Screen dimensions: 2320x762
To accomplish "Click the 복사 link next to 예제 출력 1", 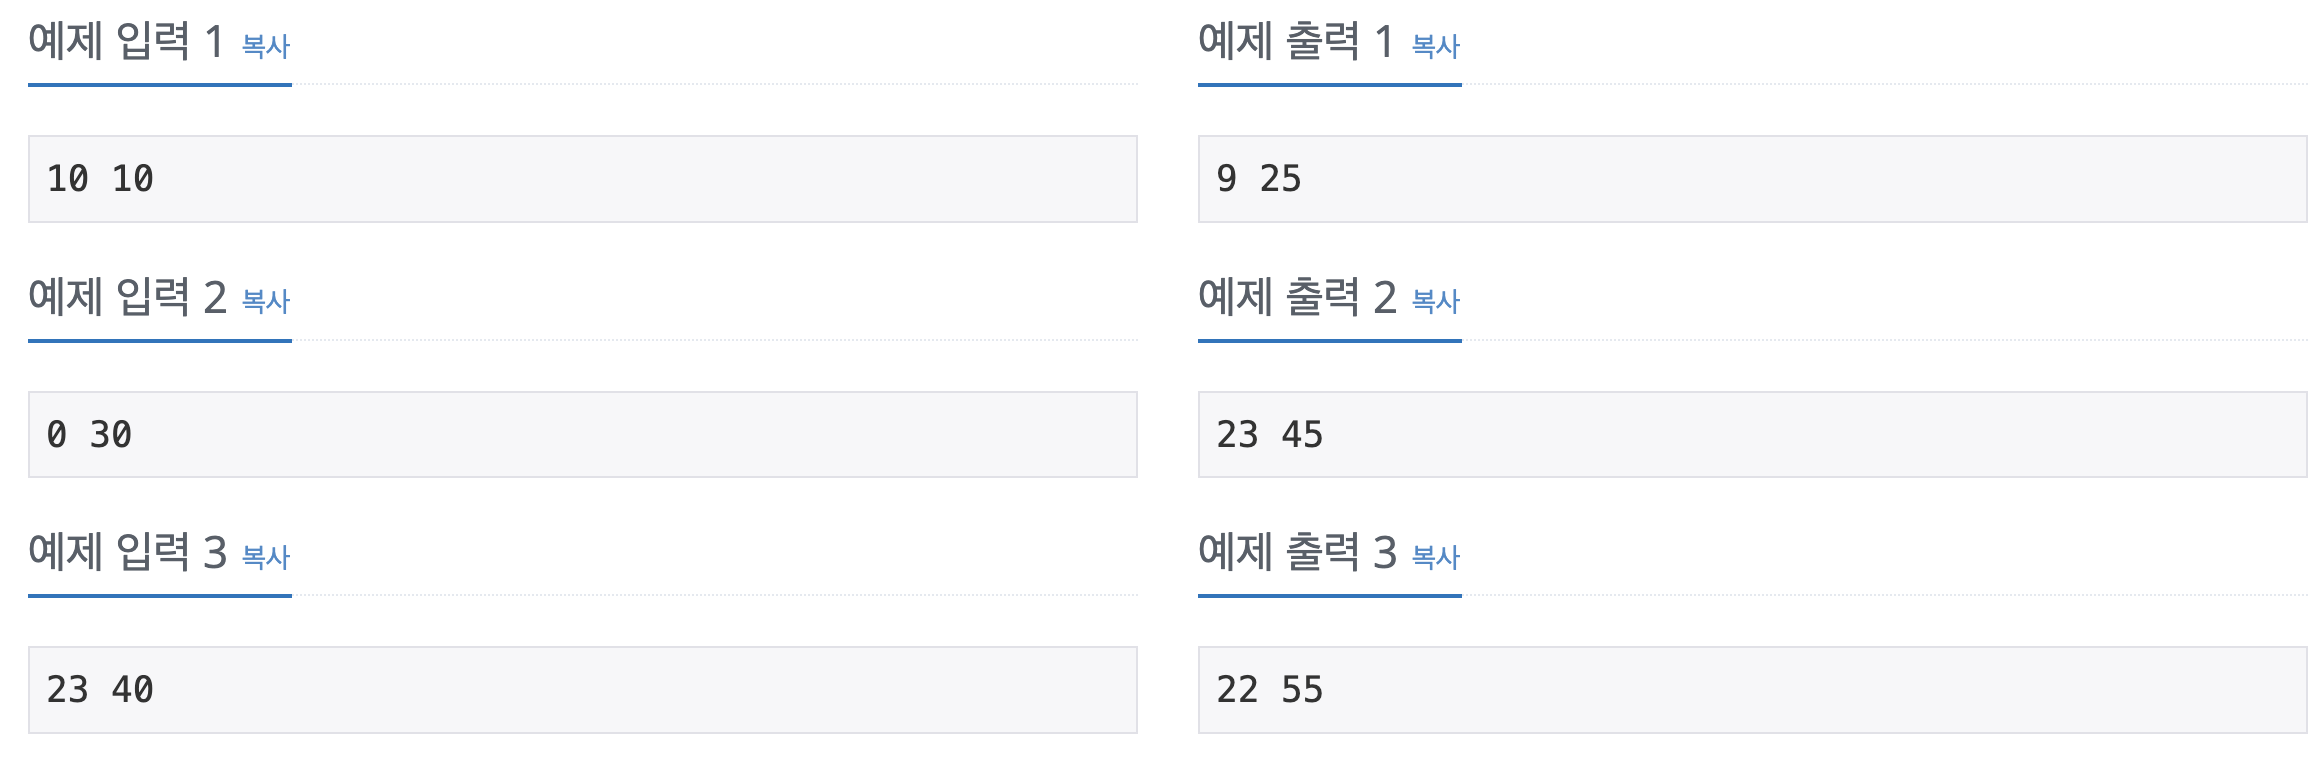I will coord(1436,45).
